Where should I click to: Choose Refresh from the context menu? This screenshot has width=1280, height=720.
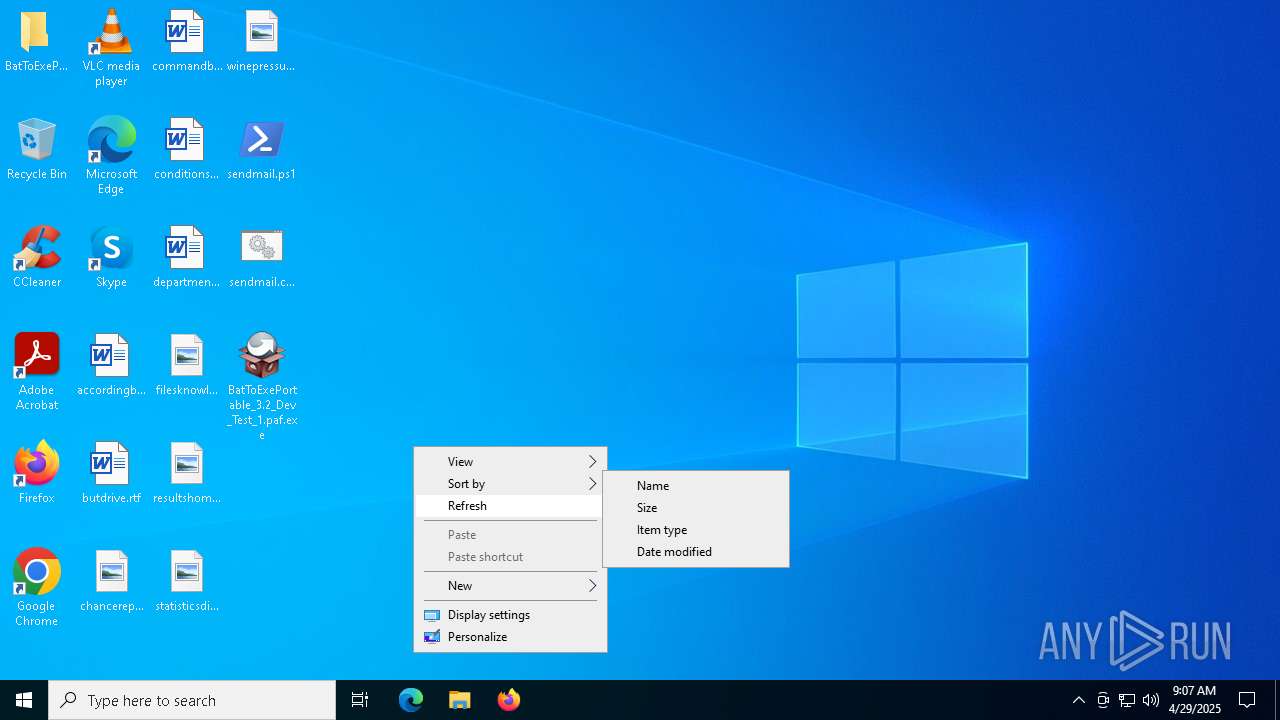(x=510, y=505)
